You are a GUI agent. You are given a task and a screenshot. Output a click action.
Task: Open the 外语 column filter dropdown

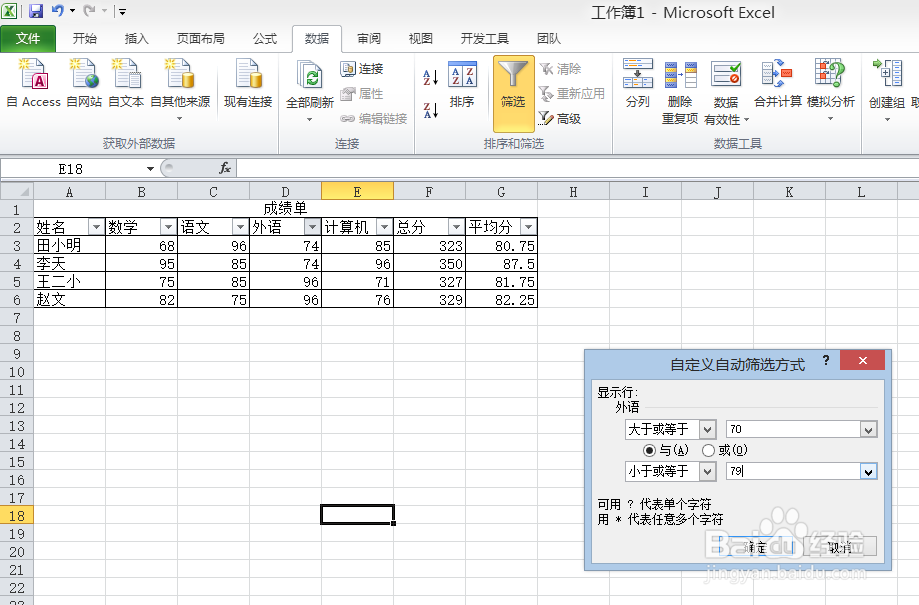tap(312, 227)
